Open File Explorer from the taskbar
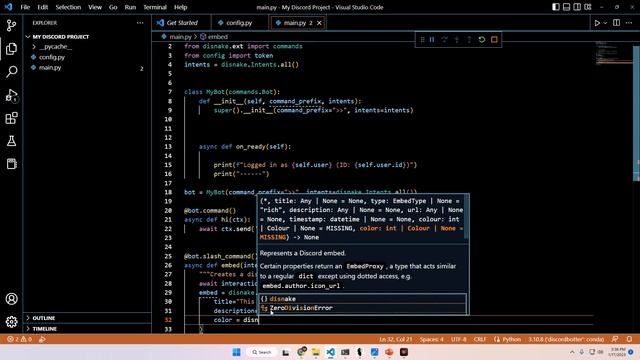 click(316, 352)
